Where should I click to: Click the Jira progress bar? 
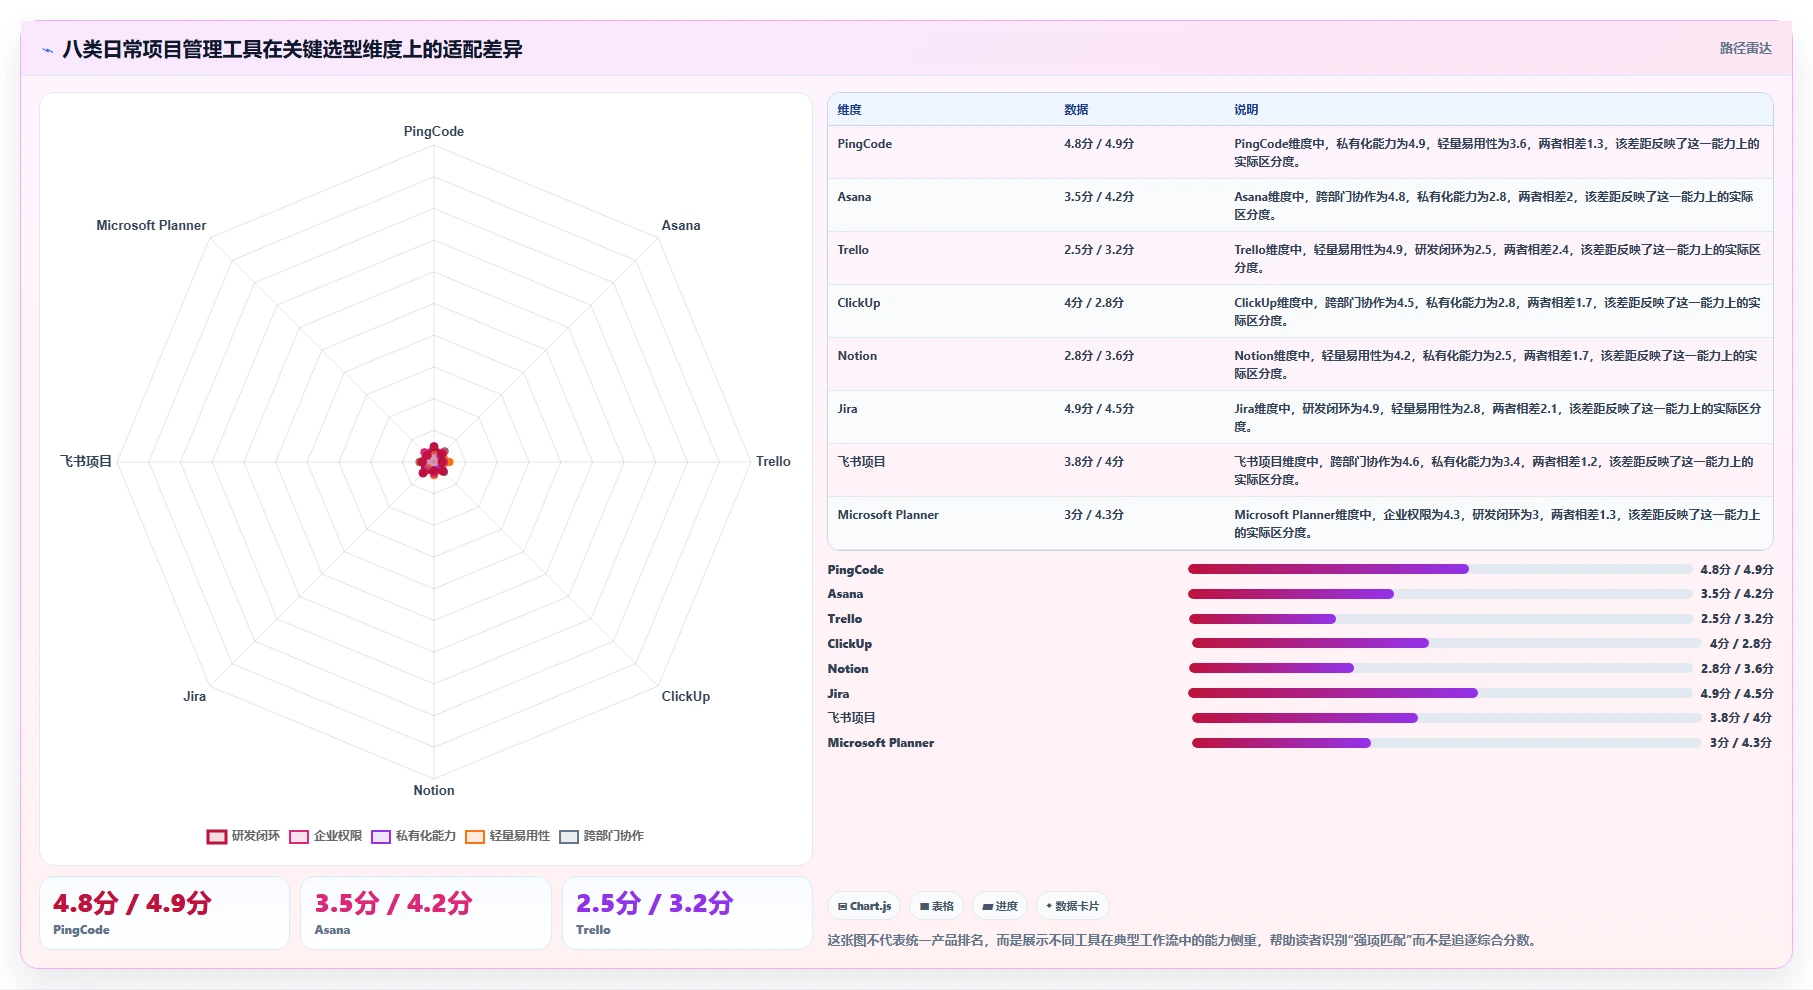click(x=1440, y=693)
